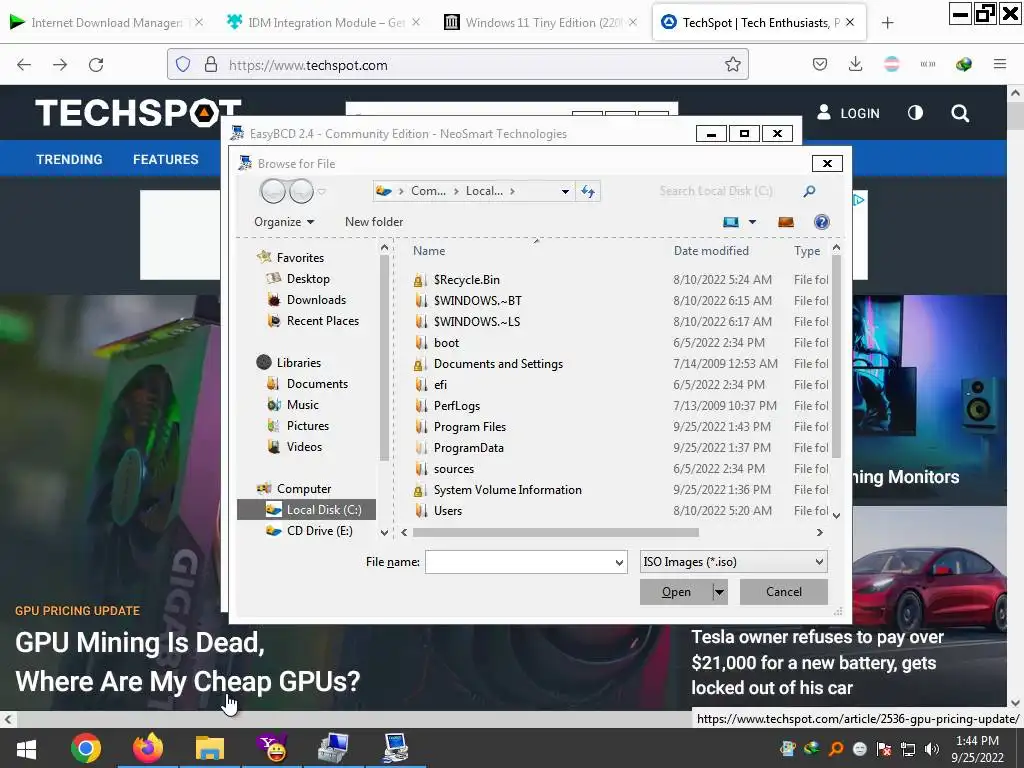Sort by the Date modified column

[x=711, y=251]
